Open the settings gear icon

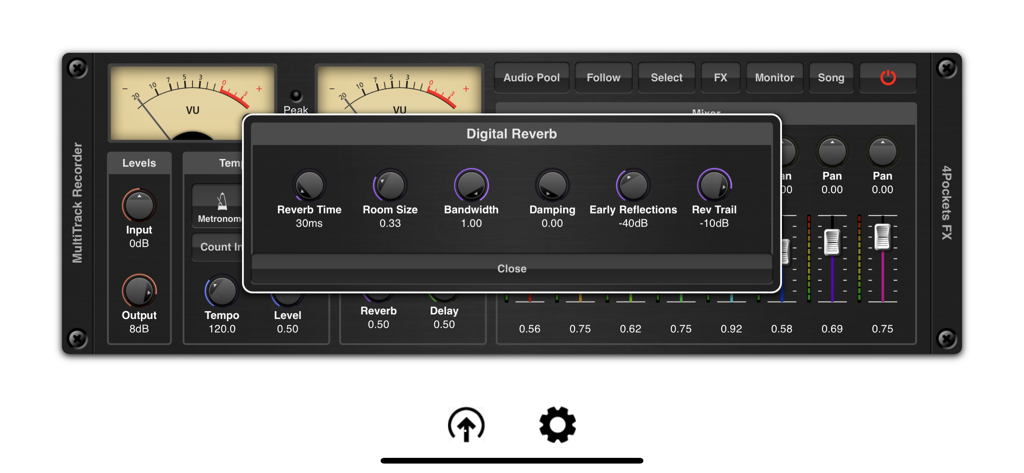(557, 425)
